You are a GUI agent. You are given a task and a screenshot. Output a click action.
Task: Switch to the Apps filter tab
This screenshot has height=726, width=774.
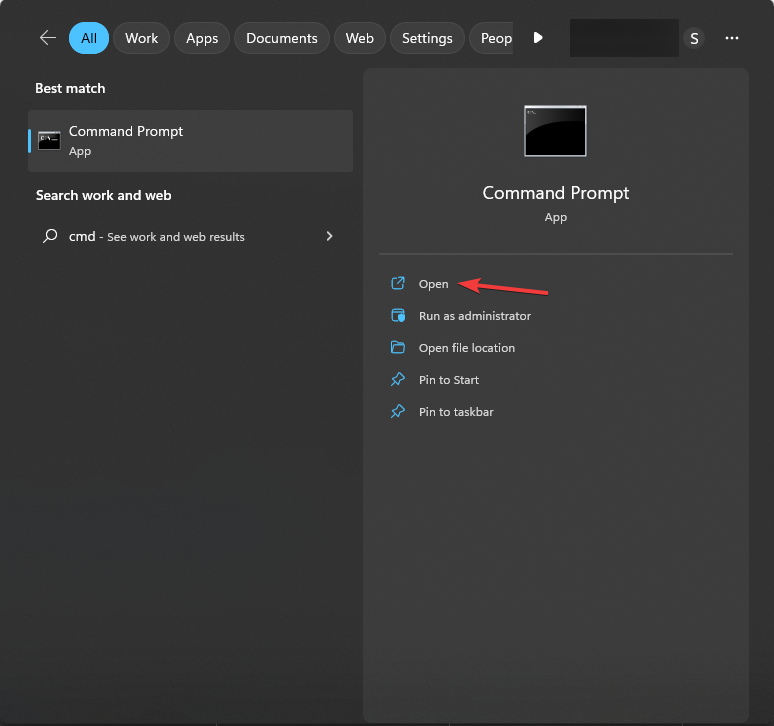point(202,38)
